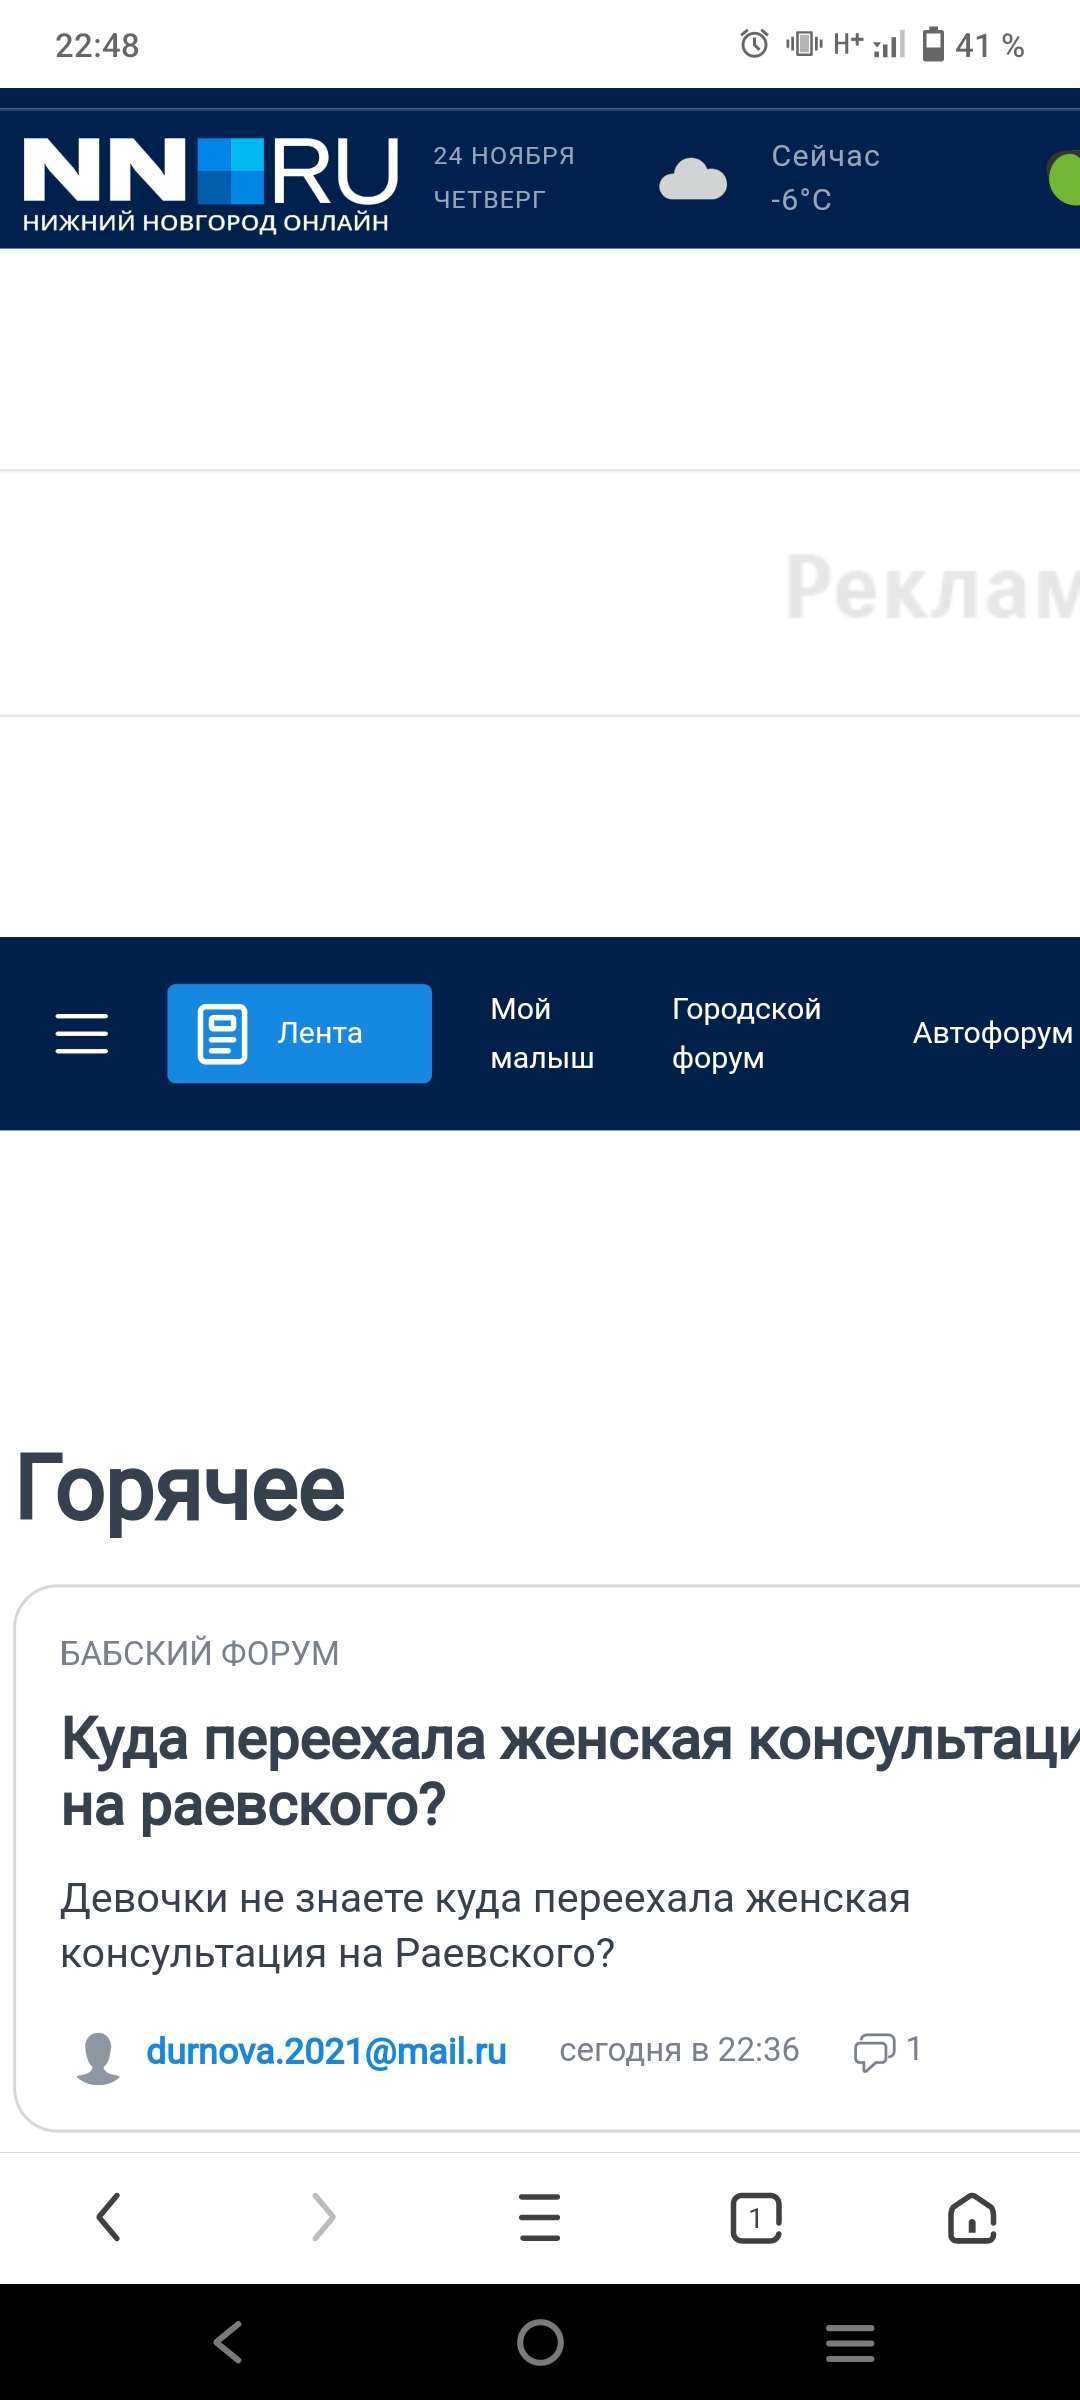Tap the user avatar of durnova.2021
This screenshot has height=2400, width=1080.
click(x=98, y=2058)
